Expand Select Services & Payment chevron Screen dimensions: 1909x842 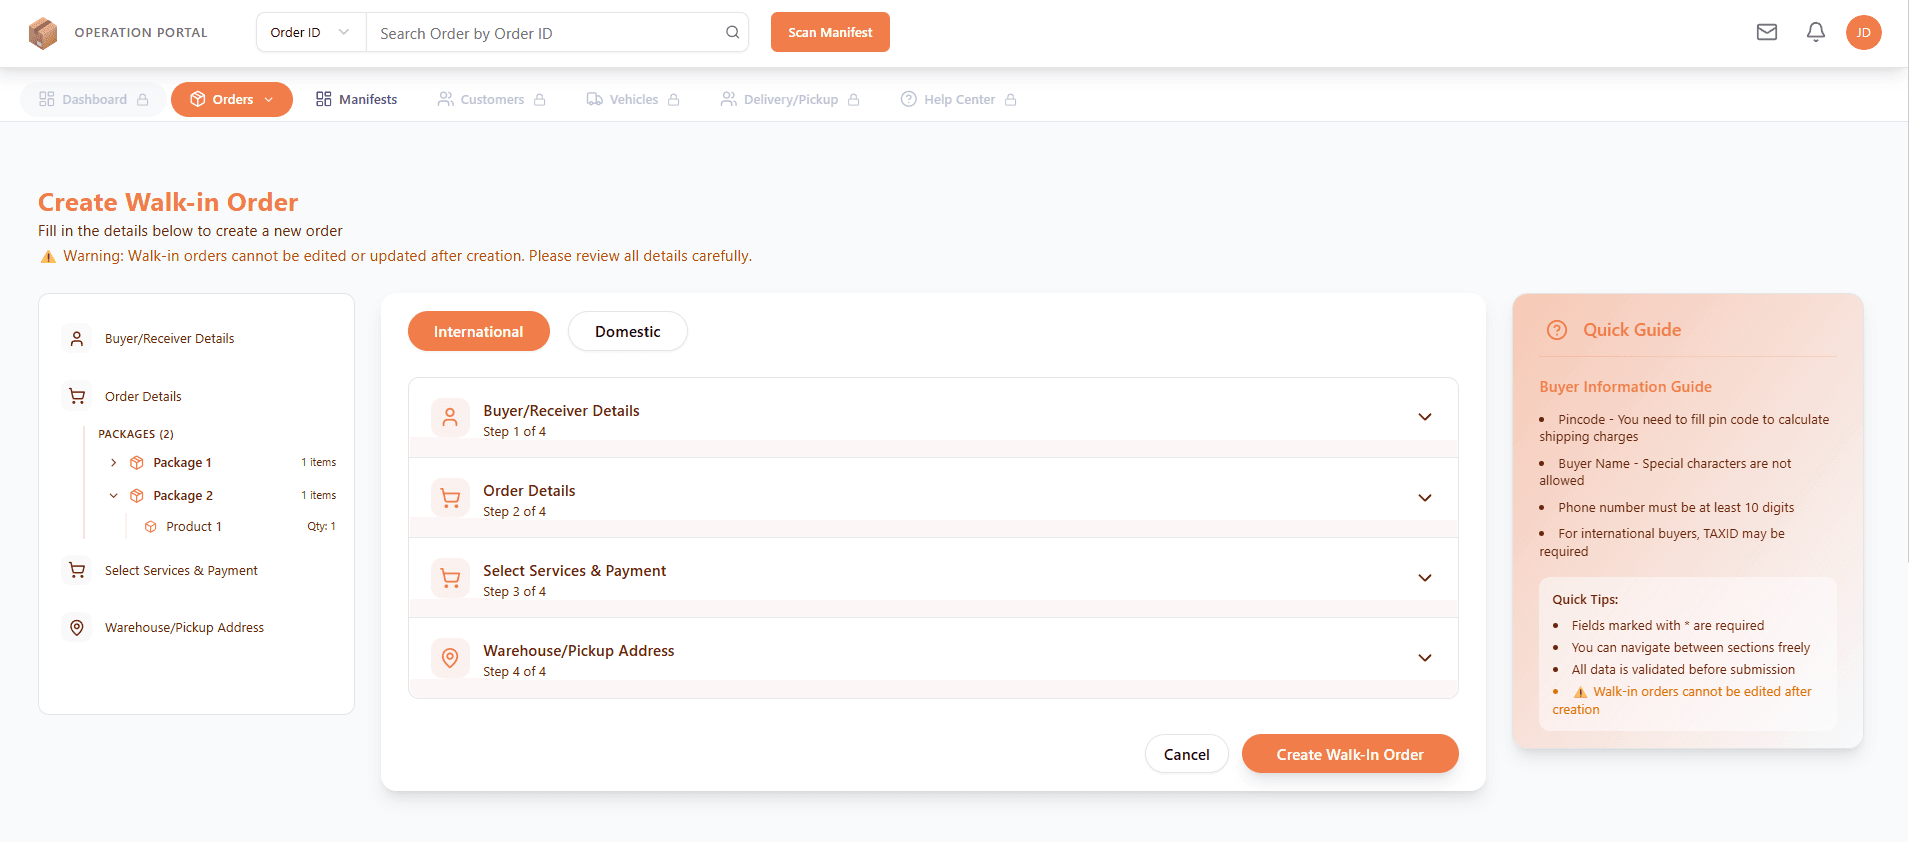coord(1425,578)
